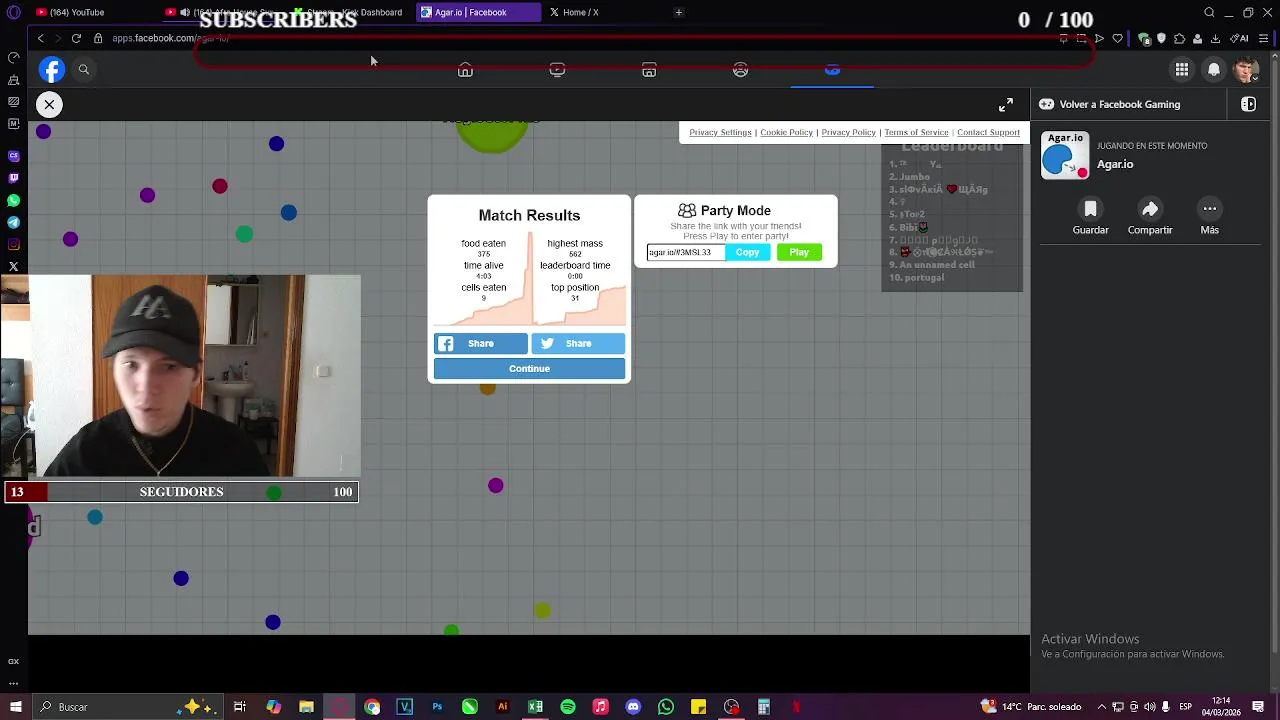The image size is (1280, 720).
Task: Open the Terms of Service link
Action: point(916,132)
